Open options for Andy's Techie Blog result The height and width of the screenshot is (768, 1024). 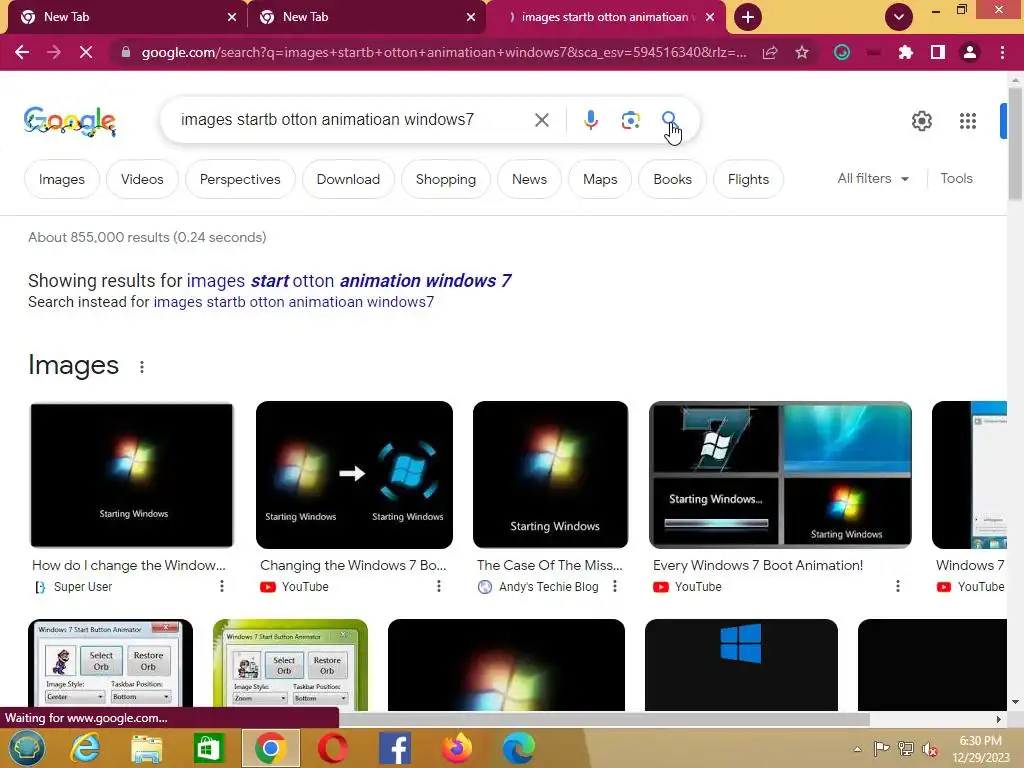(x=615, y=586)
